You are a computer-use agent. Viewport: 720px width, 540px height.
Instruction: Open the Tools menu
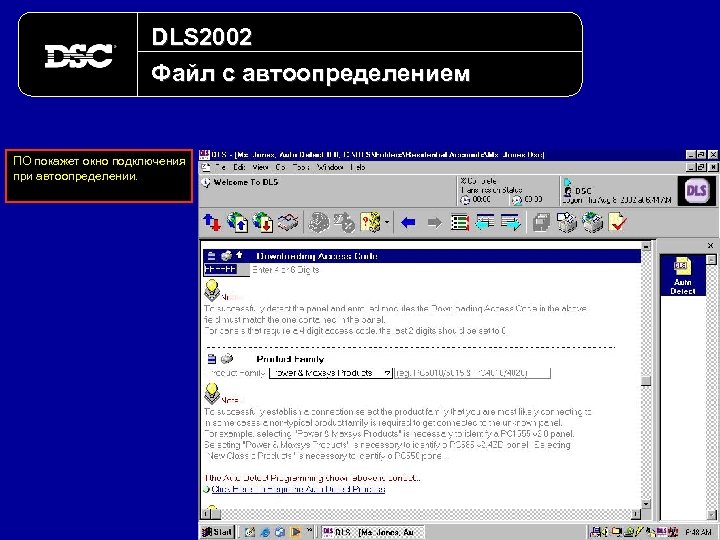click(301, 167)
